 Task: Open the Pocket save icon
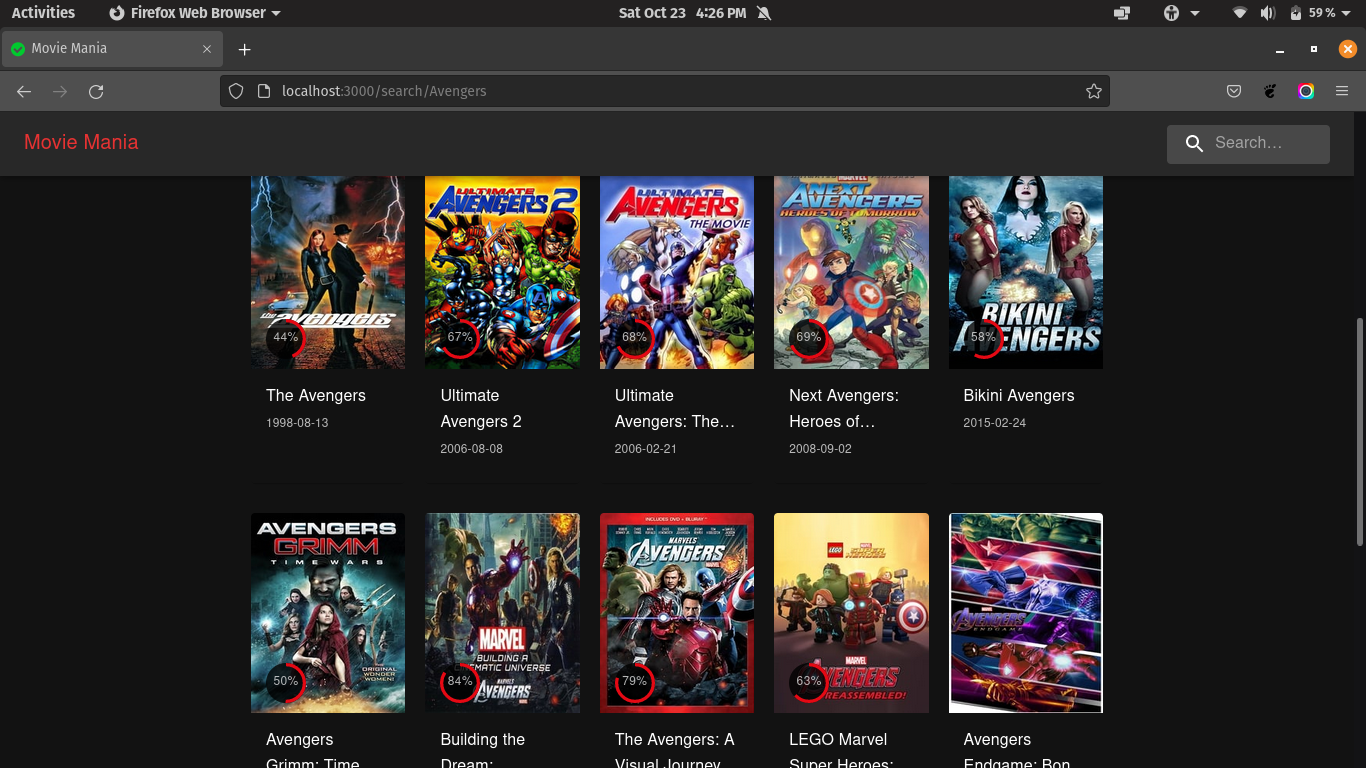pyautogui.click(x=1234, y=91)
